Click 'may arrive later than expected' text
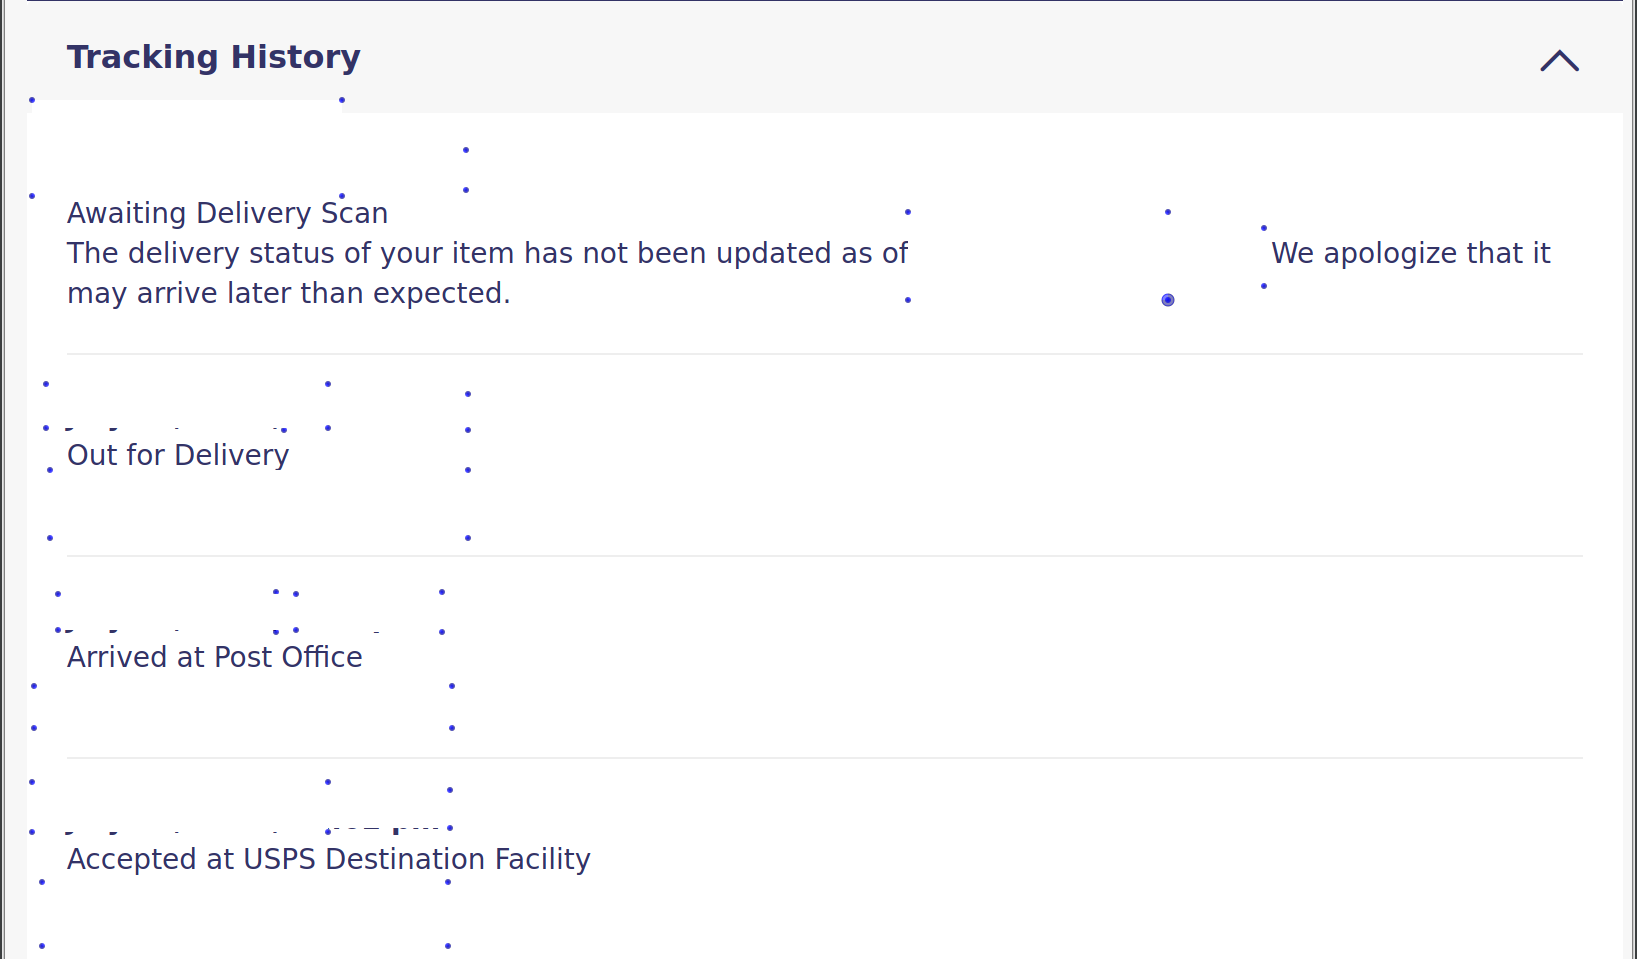Screen dimensions: 1637x959 tap(288, 293)
